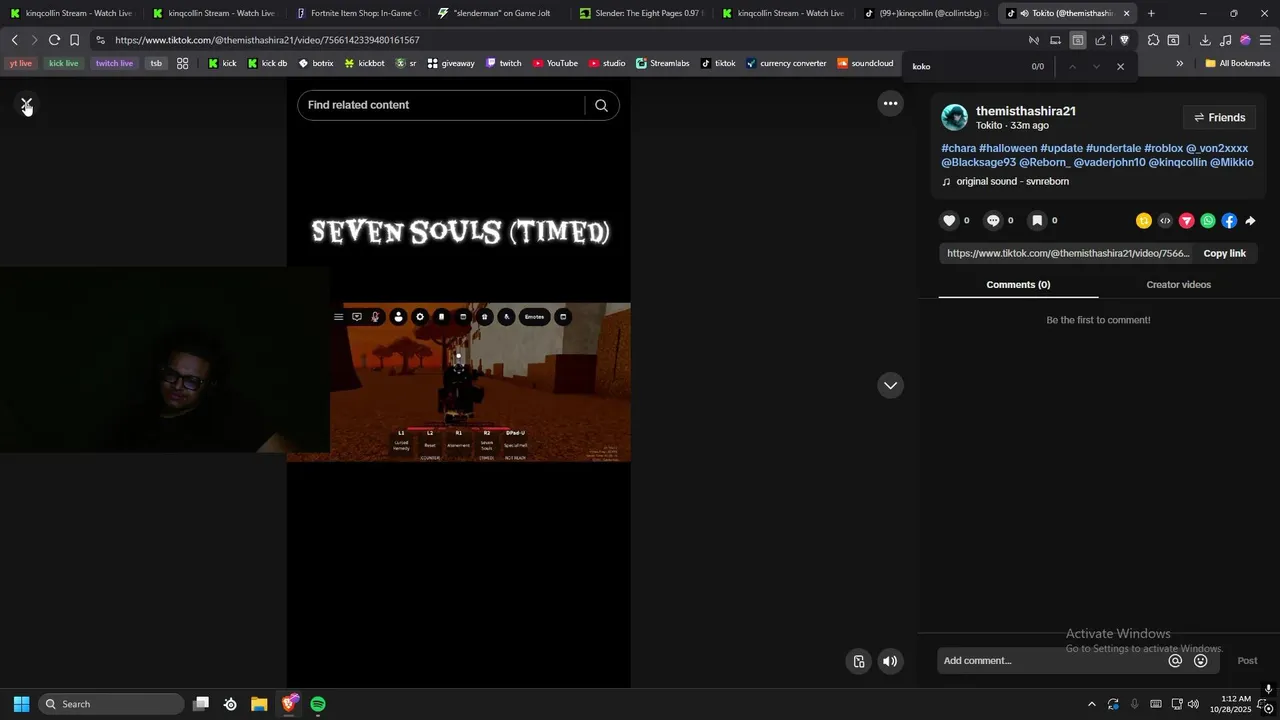Close the find-in-page bar
Image resolution: width=1280 pixels, height=720 pixels.
click(1120, 66)
